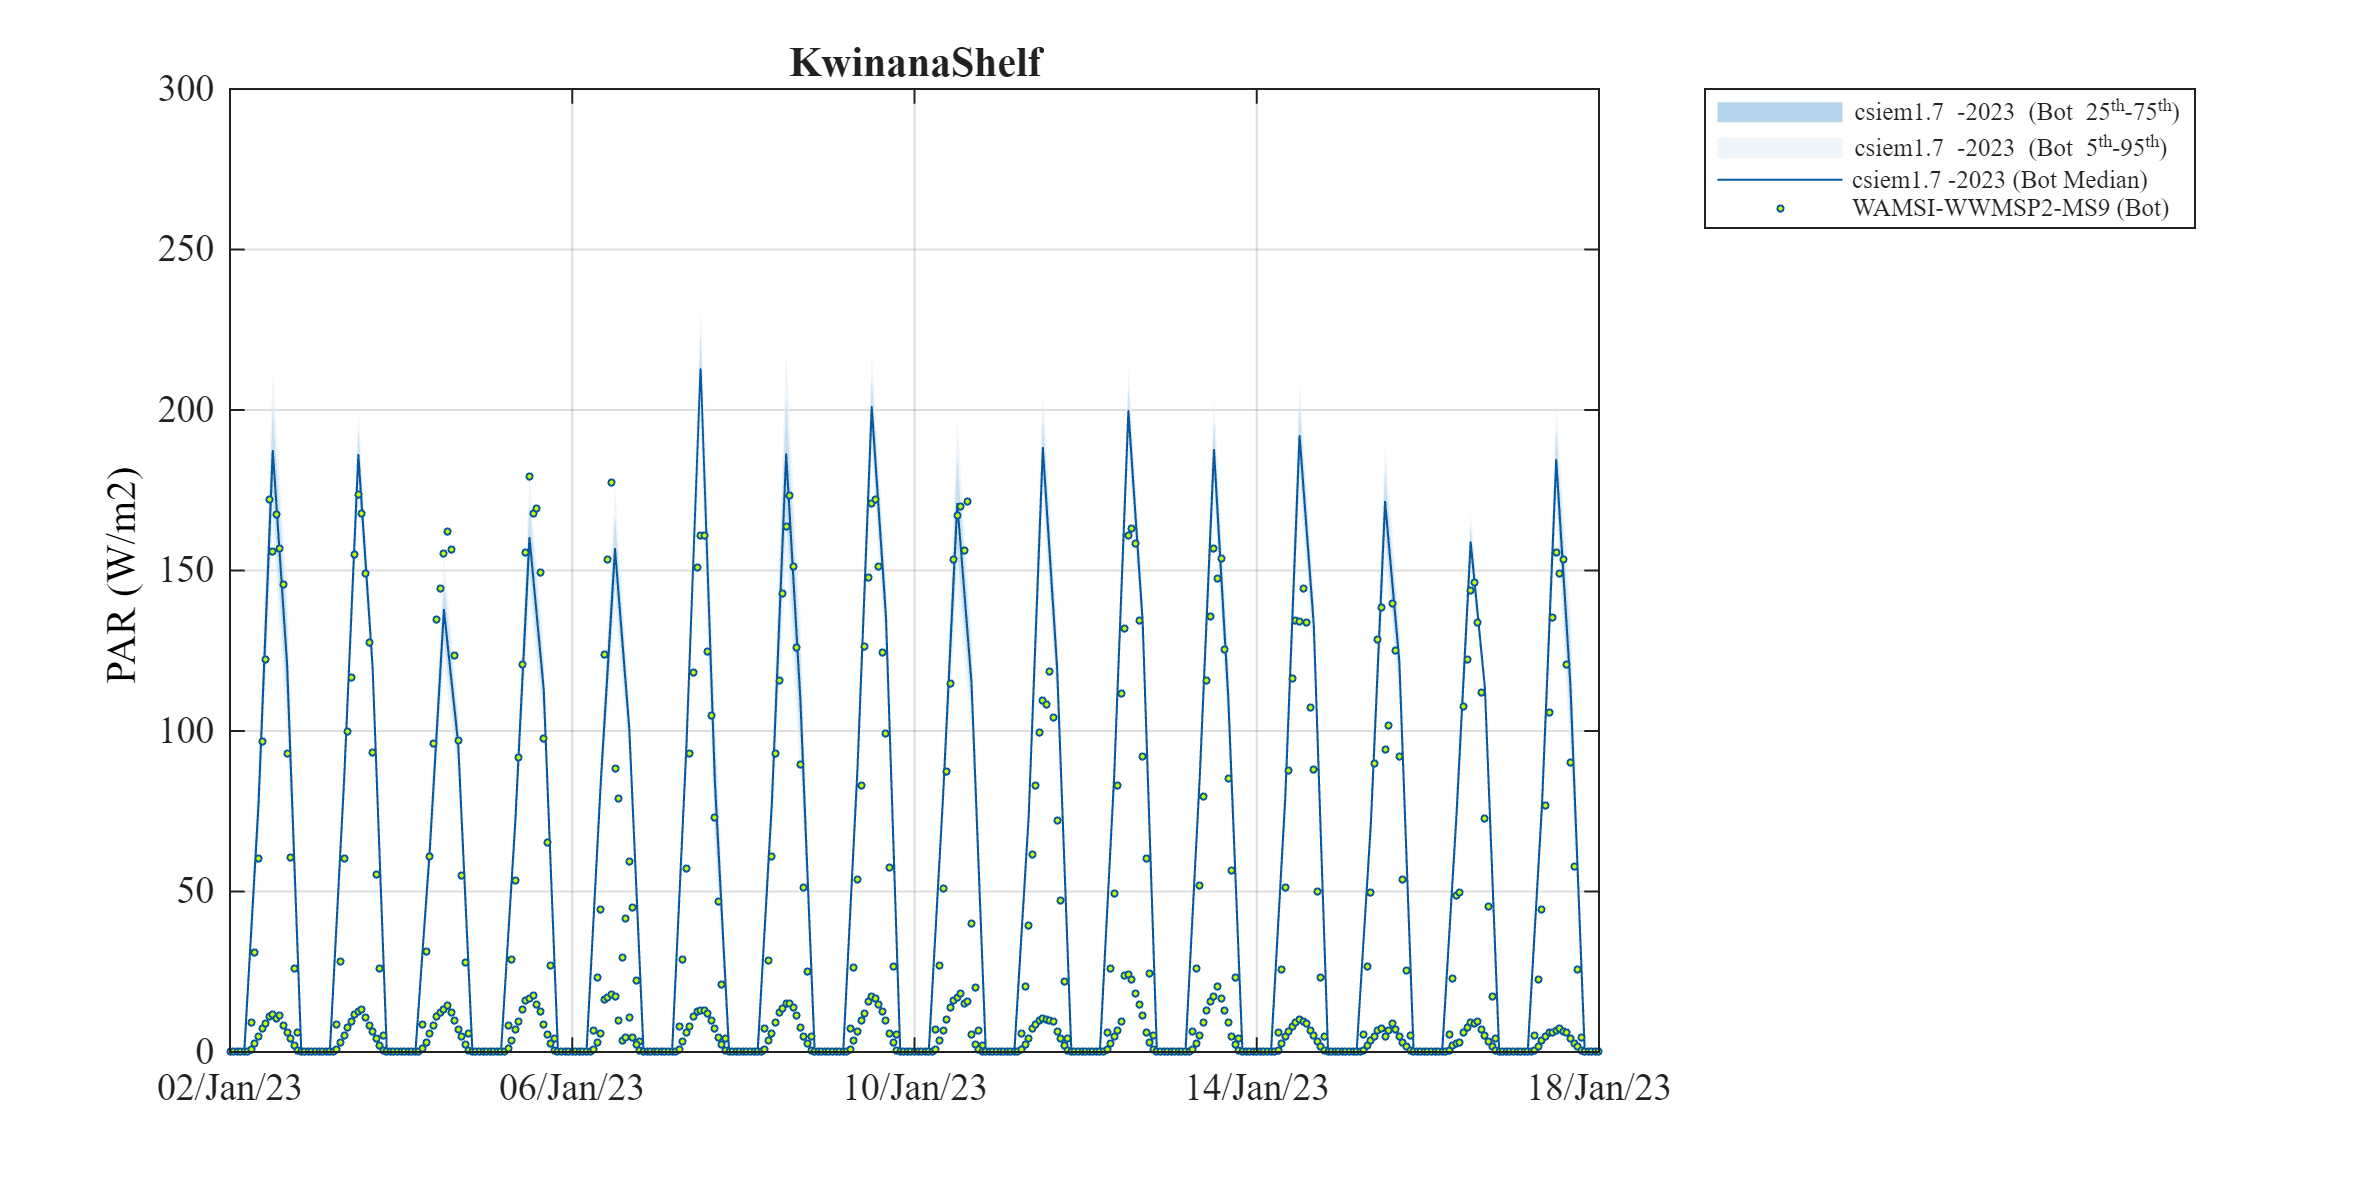Click the 150 y-axis tick label
The image size is (2363, 1182).
click(186, 570)
